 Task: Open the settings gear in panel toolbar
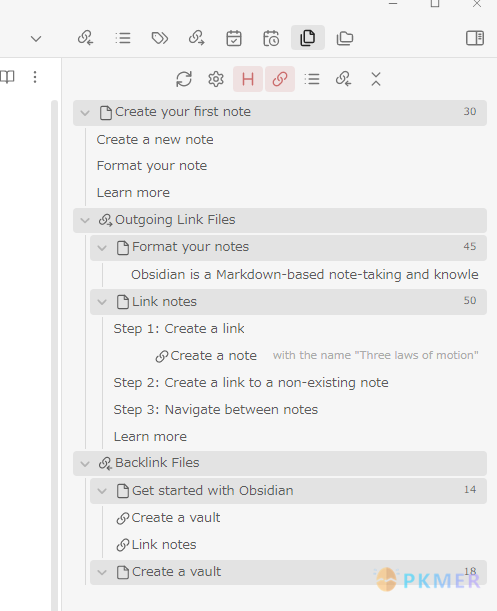(216, 79)
